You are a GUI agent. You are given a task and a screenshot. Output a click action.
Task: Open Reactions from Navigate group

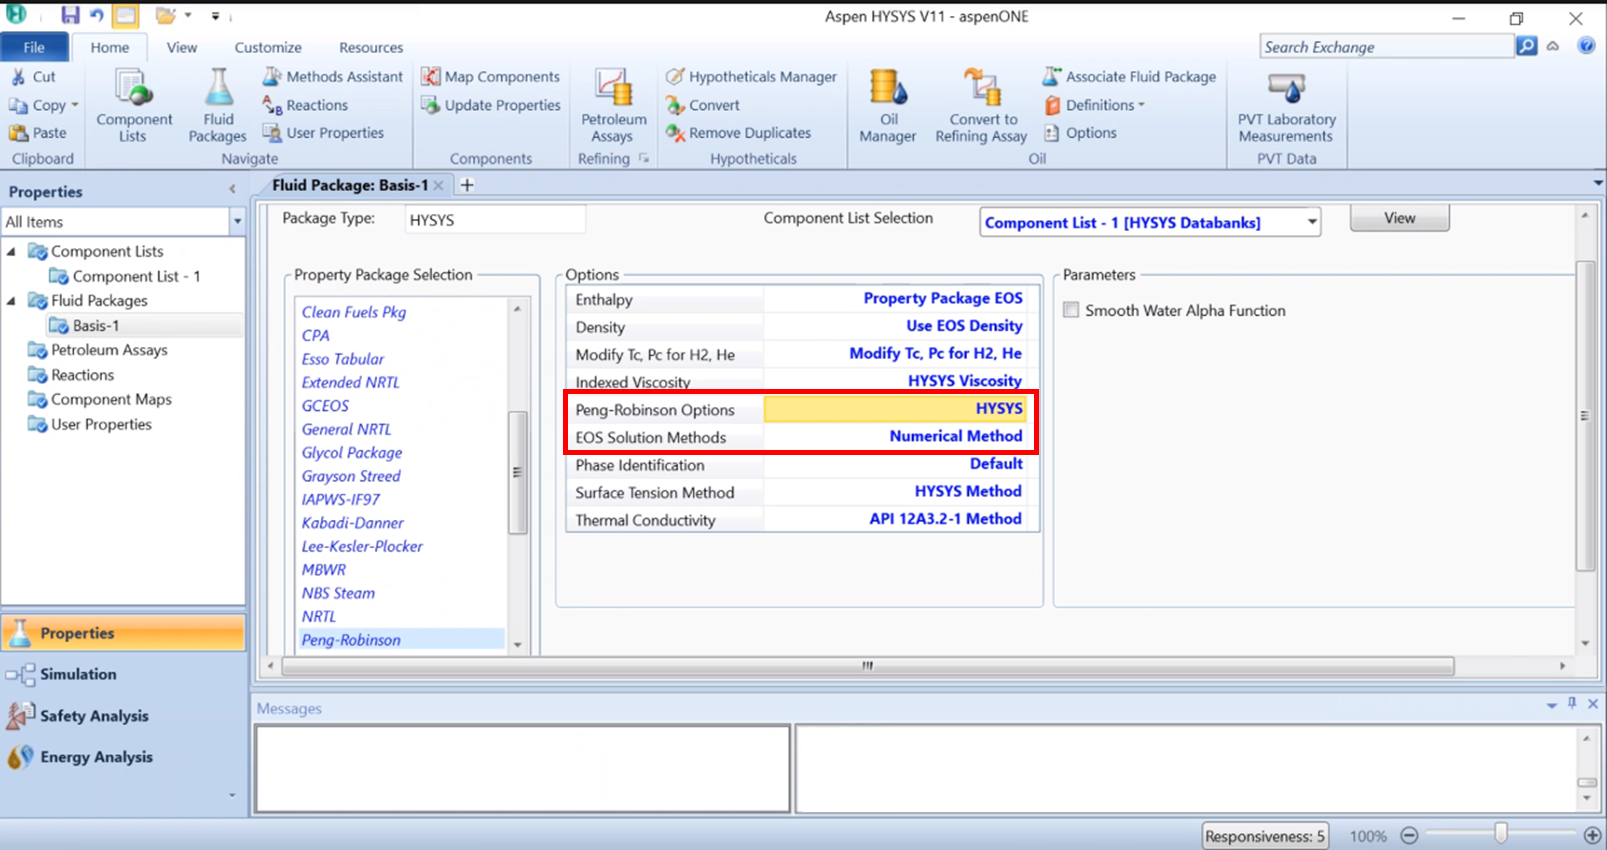pos(305,105)
